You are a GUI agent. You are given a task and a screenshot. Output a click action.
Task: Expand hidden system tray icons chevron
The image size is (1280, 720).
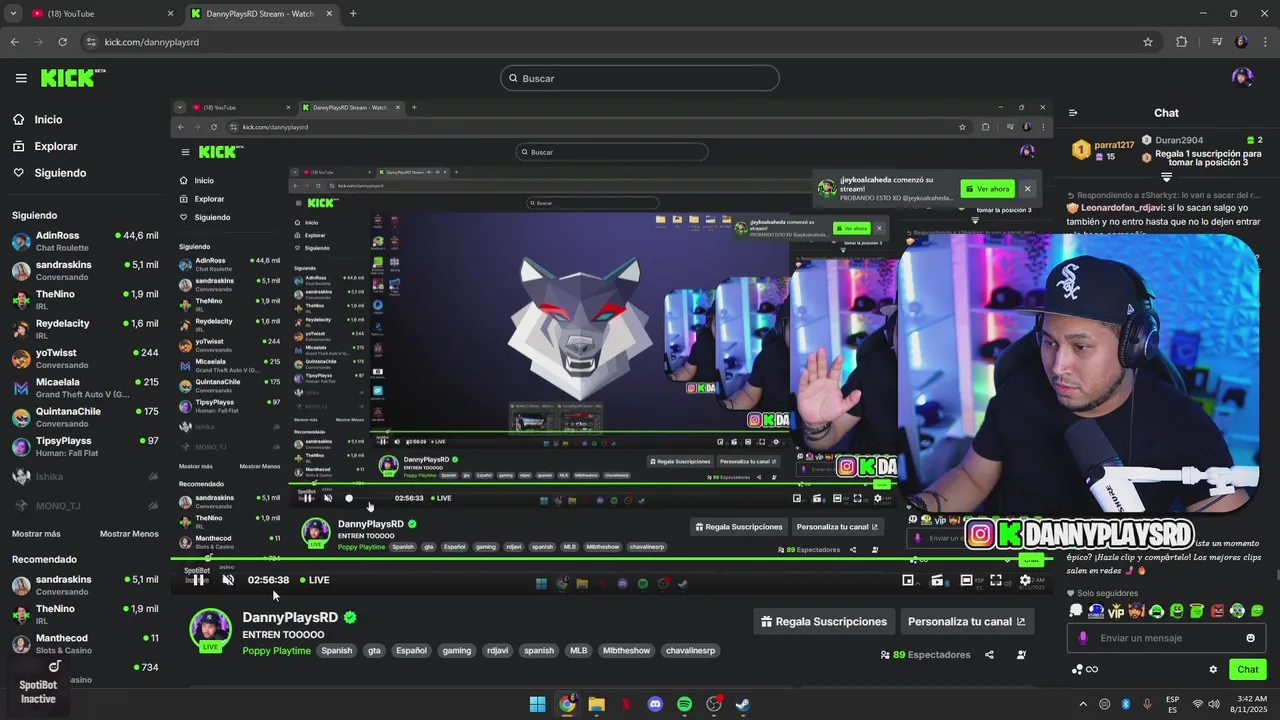pos(1084,704)
